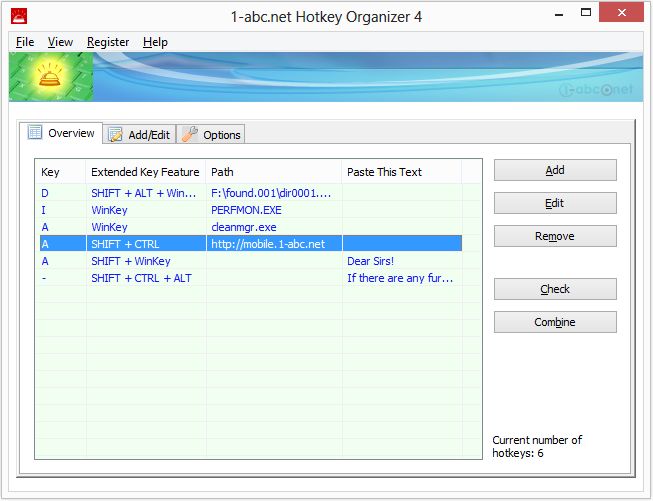Click the Overview tab list icon

pos(35,133)
